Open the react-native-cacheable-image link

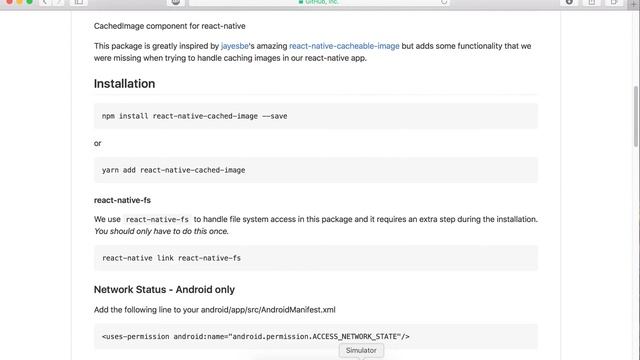coord(344,46)
